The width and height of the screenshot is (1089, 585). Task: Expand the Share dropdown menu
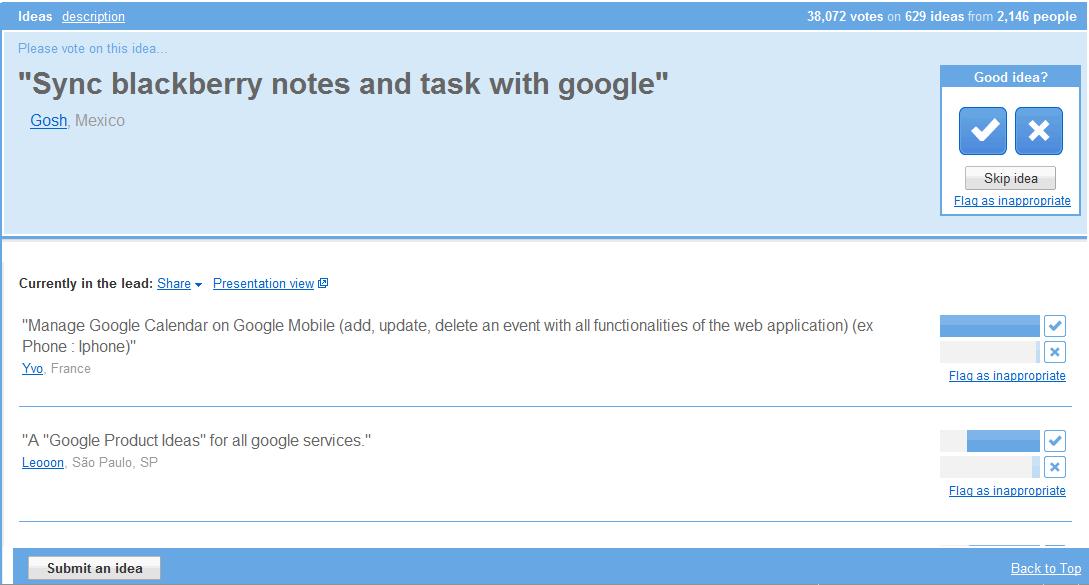pos(172,283)
